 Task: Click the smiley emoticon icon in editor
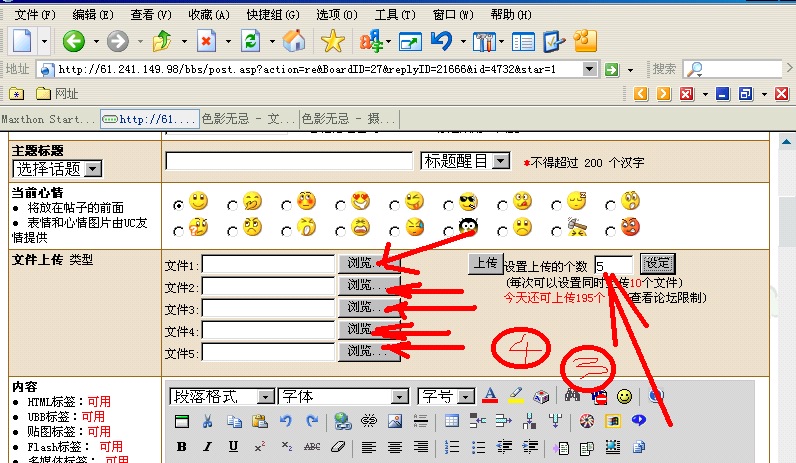(x=624, y=396)
